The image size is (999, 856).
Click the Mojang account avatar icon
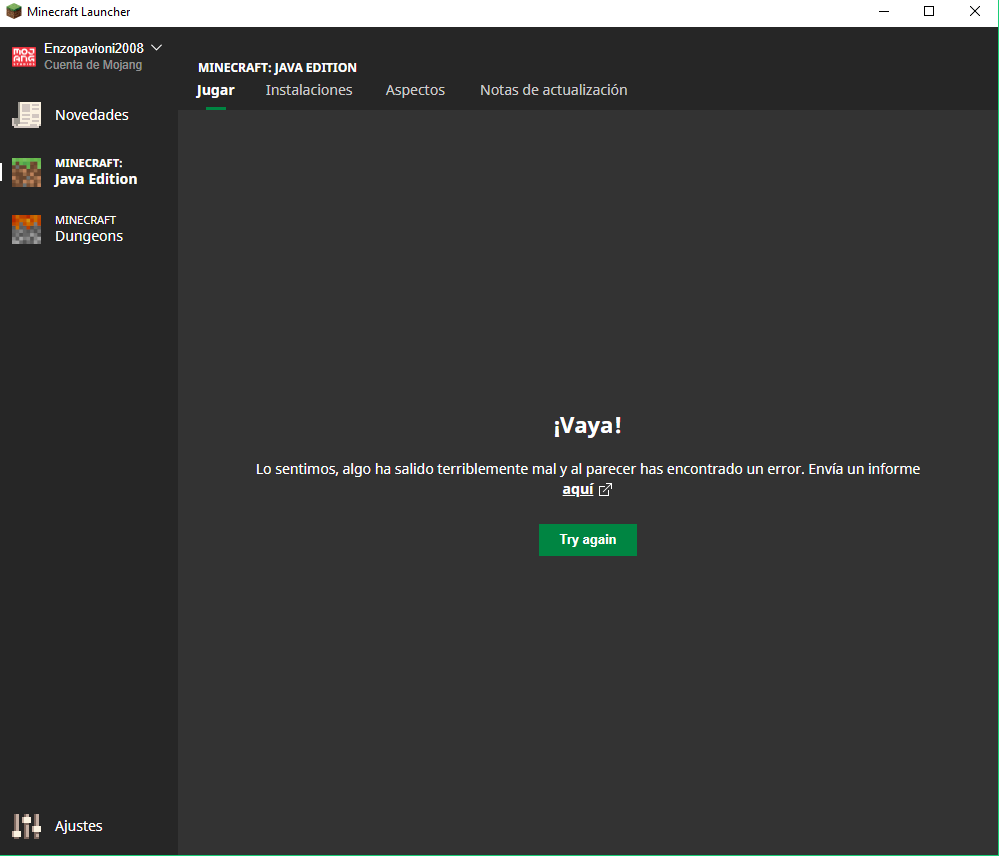pyautogui.click(x=24, y=57)
